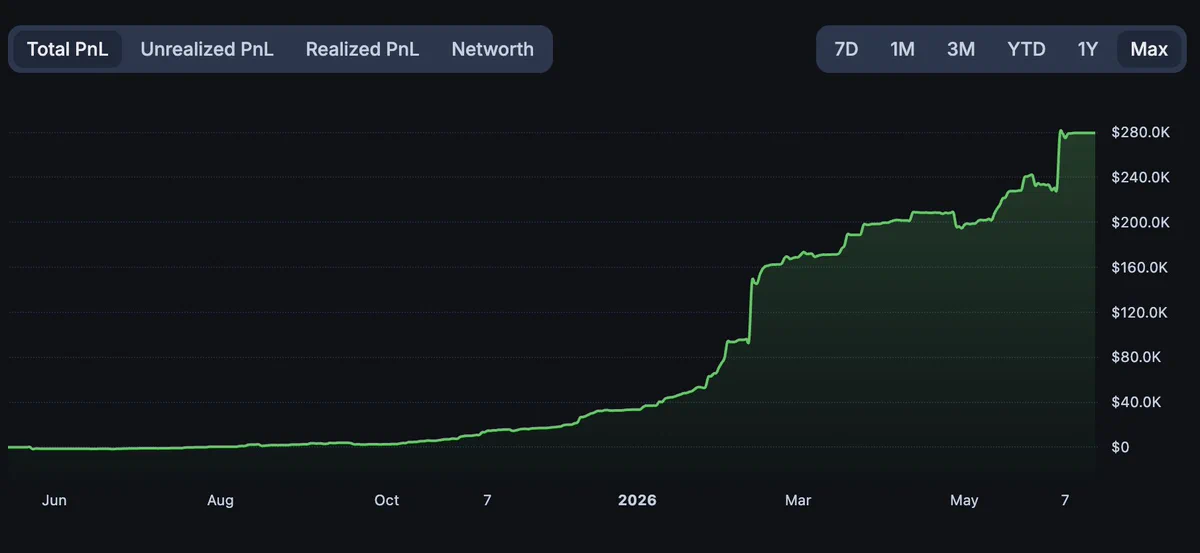Image resolution: width=1200 pixels, height=553 pixels.
Task: Click the 2026 year label
Action: point(637,500)
